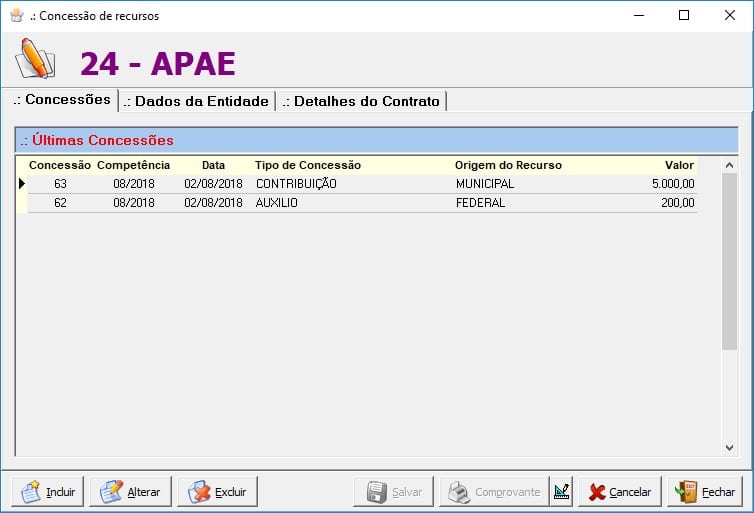The width and height of the screenshot is (754, 513).
Task: Click the Competência column header
Action: coord(133,165)
